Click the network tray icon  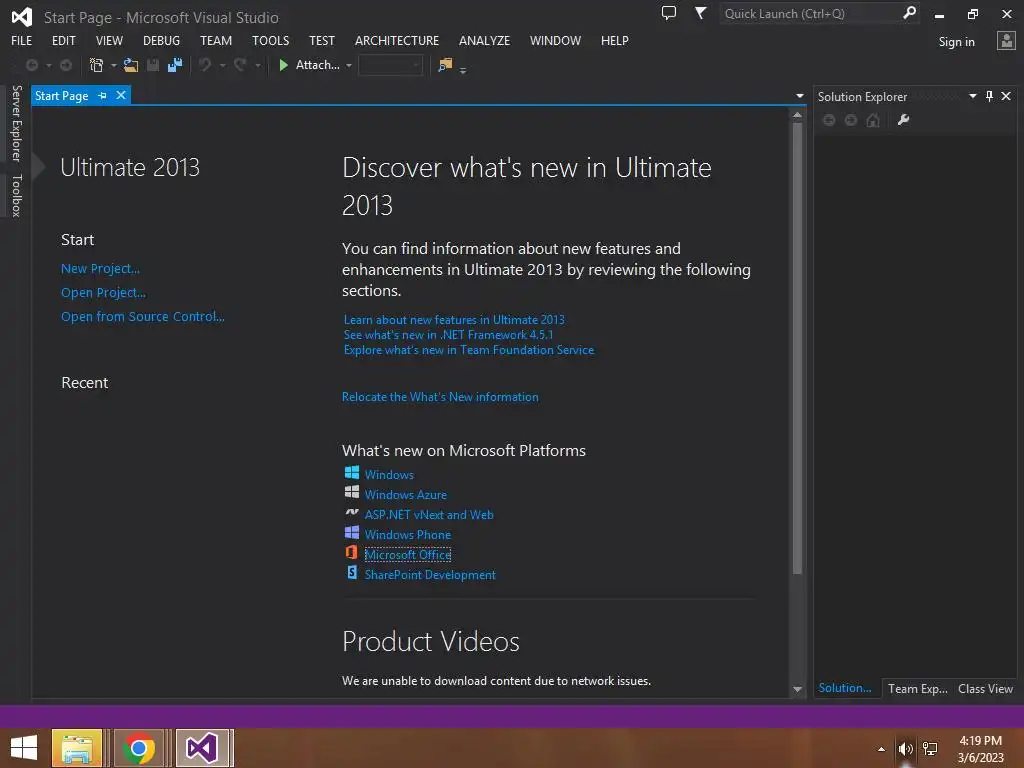pos(931,749)
